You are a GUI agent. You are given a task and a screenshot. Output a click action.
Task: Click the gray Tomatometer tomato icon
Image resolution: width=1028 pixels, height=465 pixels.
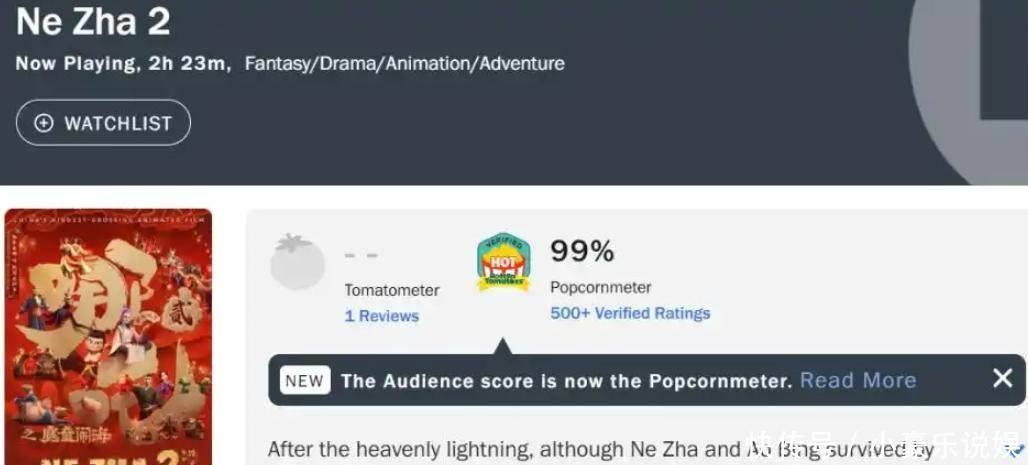pos(297,262)
